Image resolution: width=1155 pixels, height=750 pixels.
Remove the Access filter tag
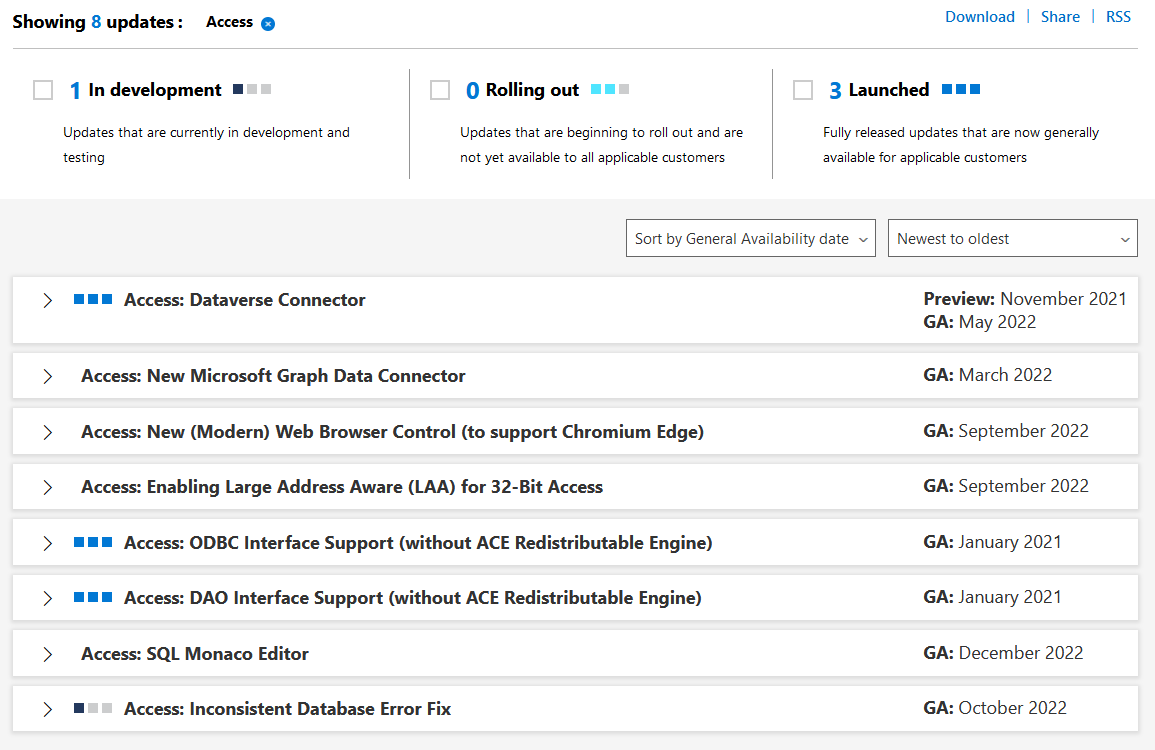point(268,24)
